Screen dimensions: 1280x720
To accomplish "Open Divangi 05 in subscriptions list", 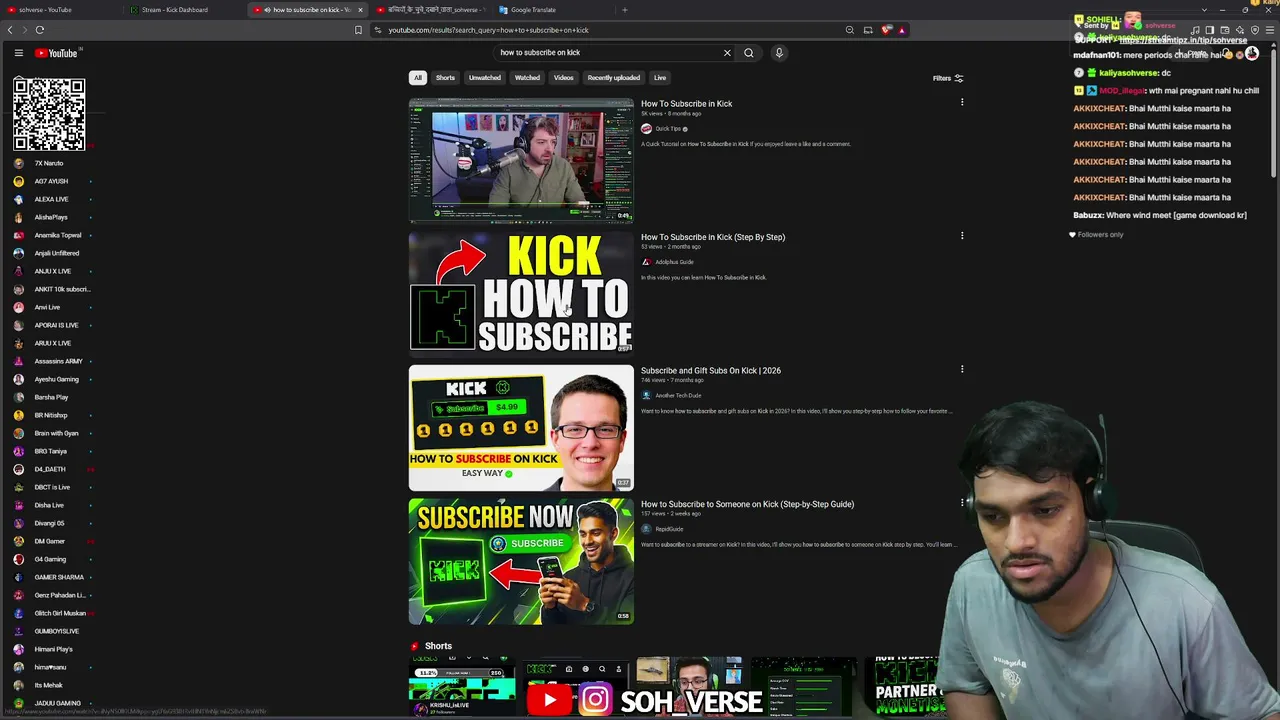I will pos(50,523).
